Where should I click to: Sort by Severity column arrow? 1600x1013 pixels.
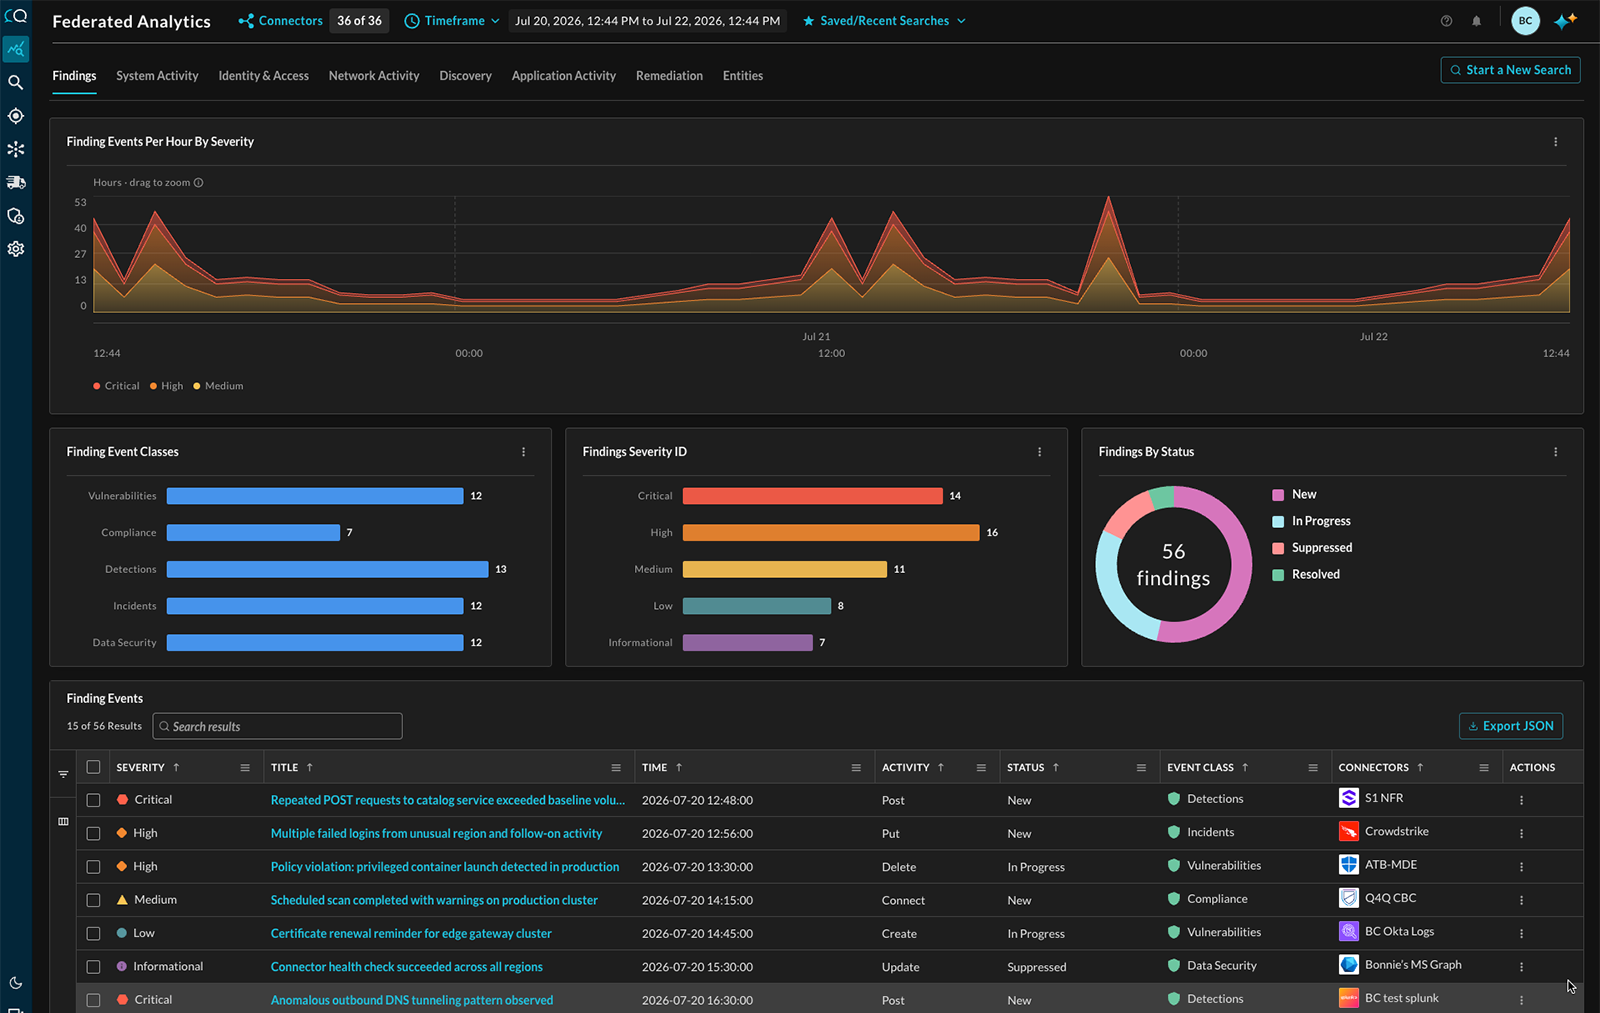click(x=176, y=768)
